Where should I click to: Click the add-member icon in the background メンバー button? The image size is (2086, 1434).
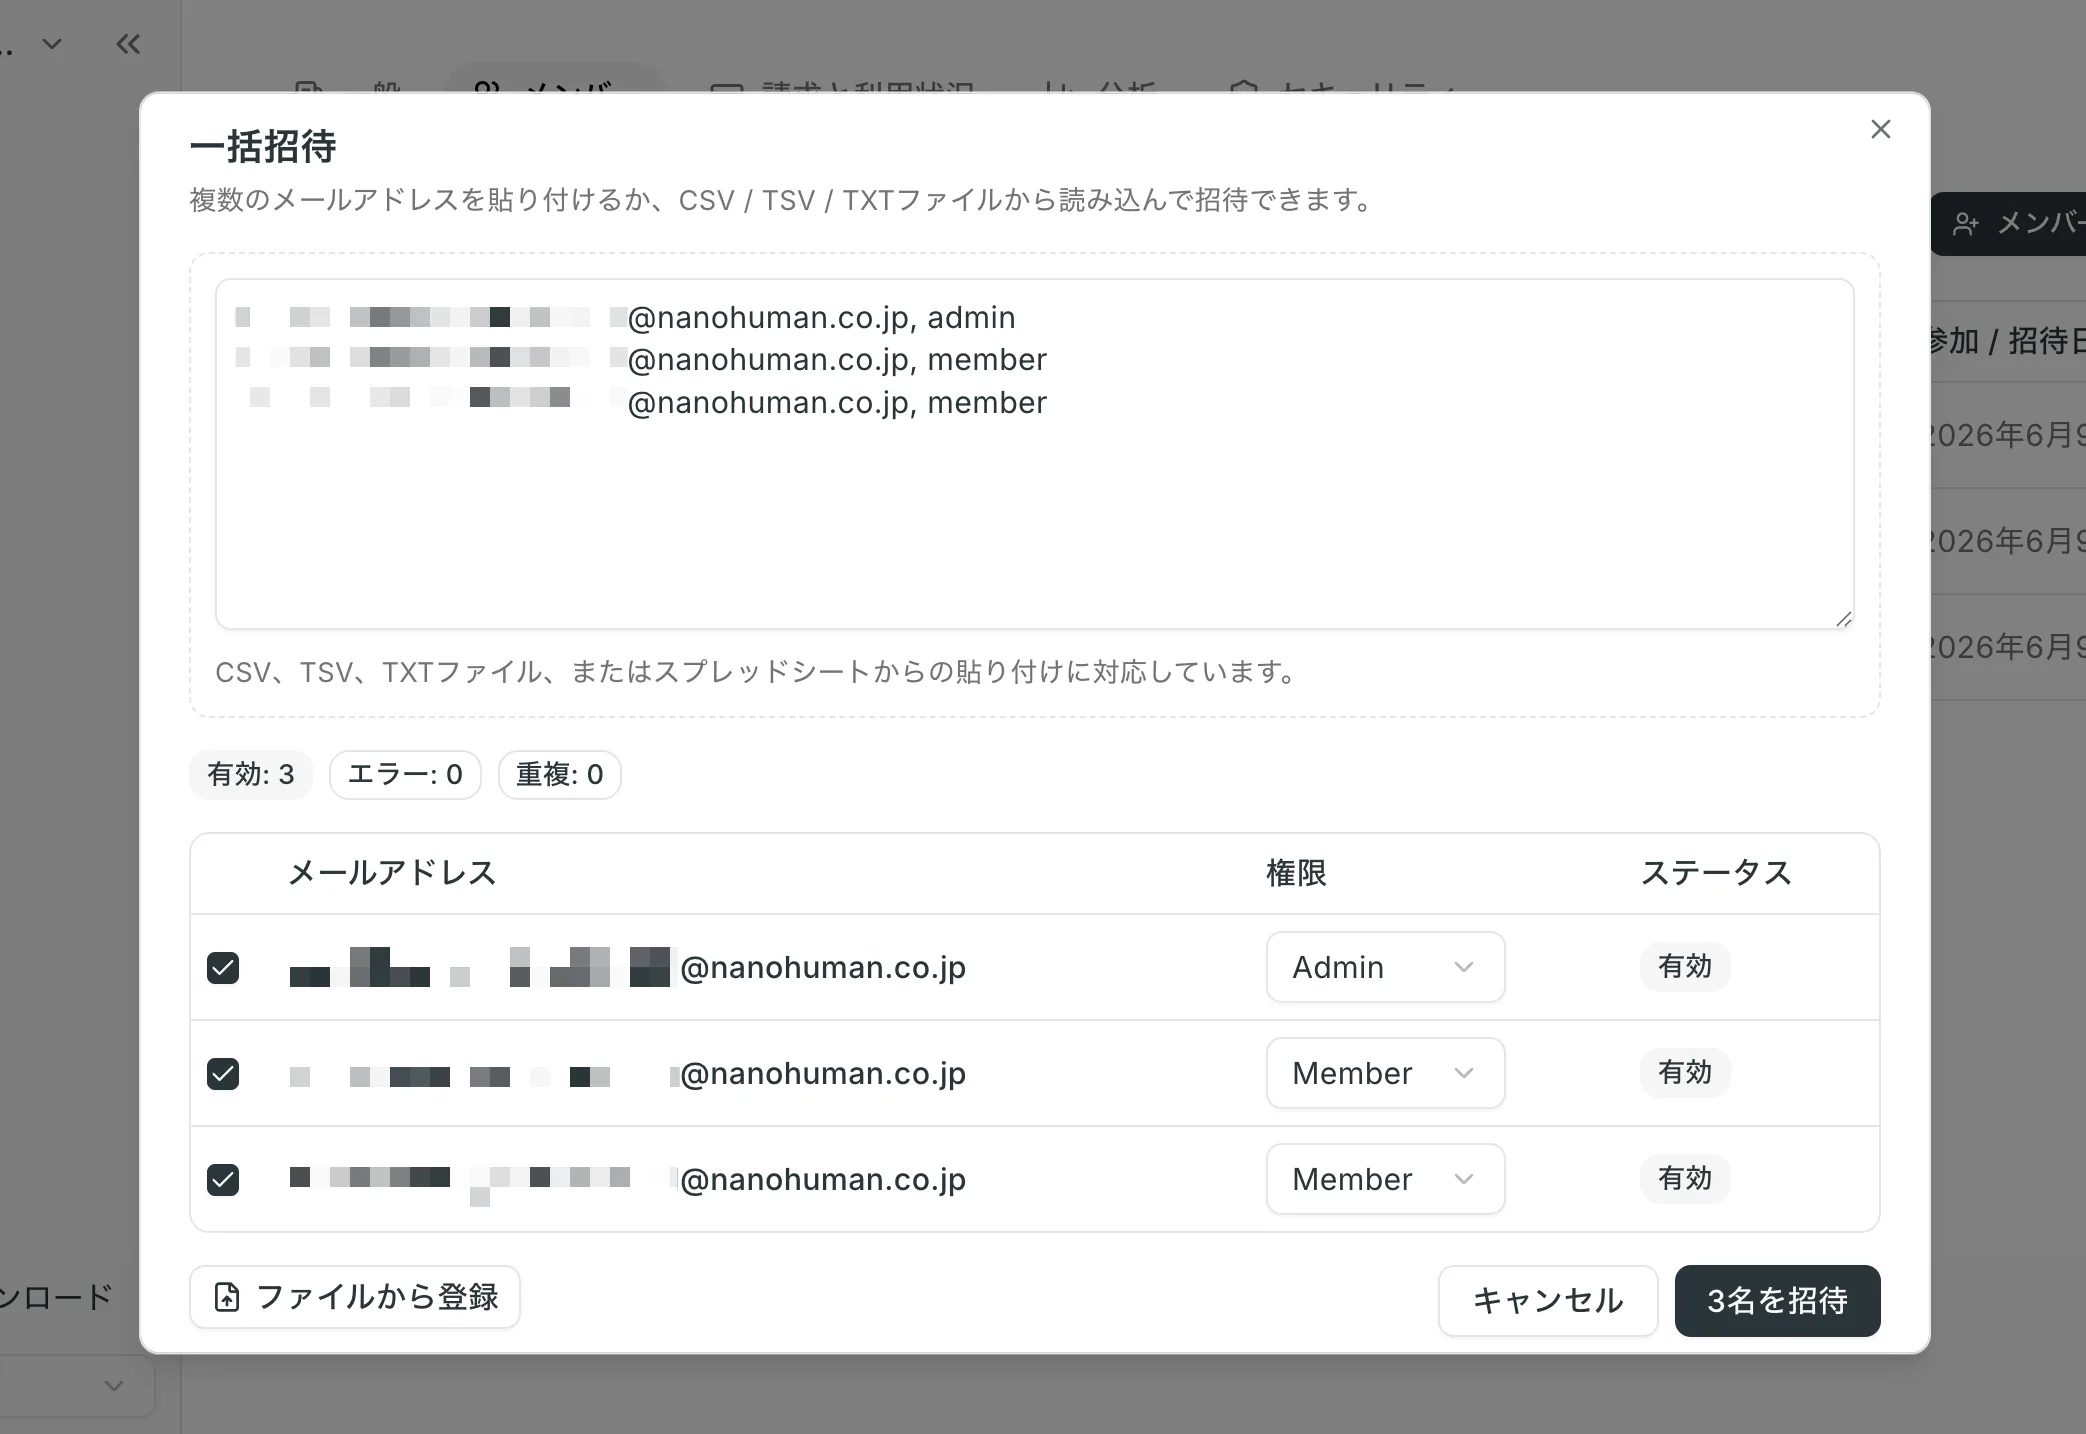point(1965,224)
